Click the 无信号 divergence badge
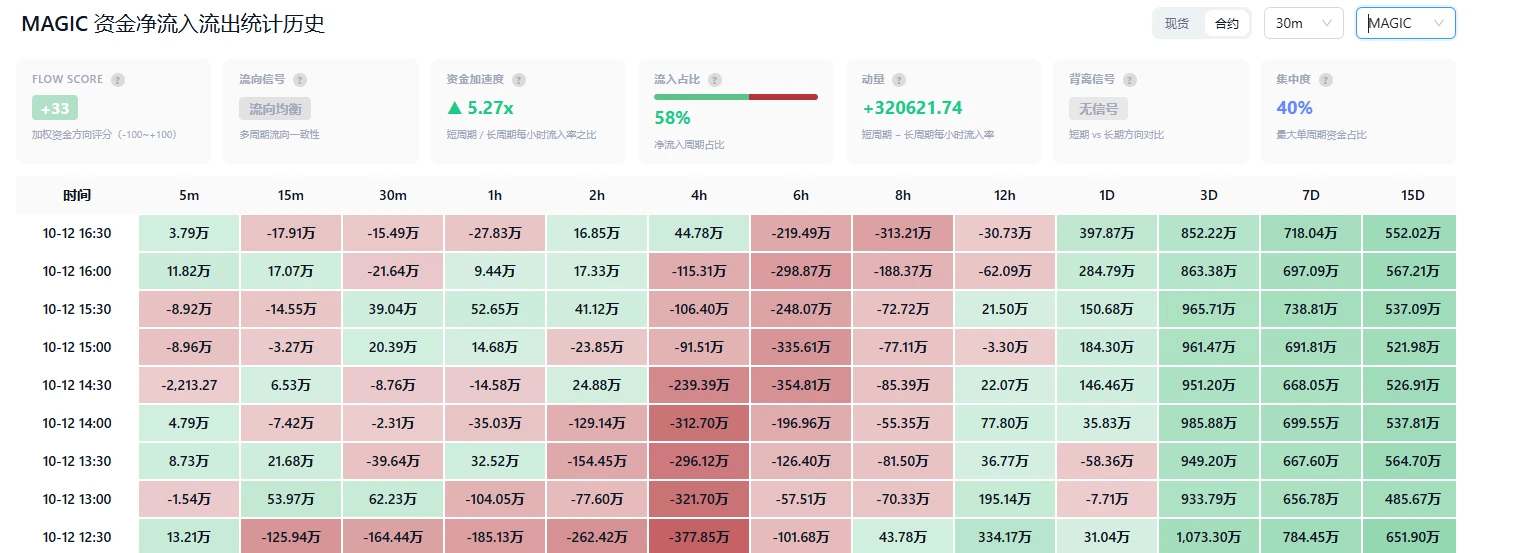The image size is (1514, 553). click(1097, 108)
